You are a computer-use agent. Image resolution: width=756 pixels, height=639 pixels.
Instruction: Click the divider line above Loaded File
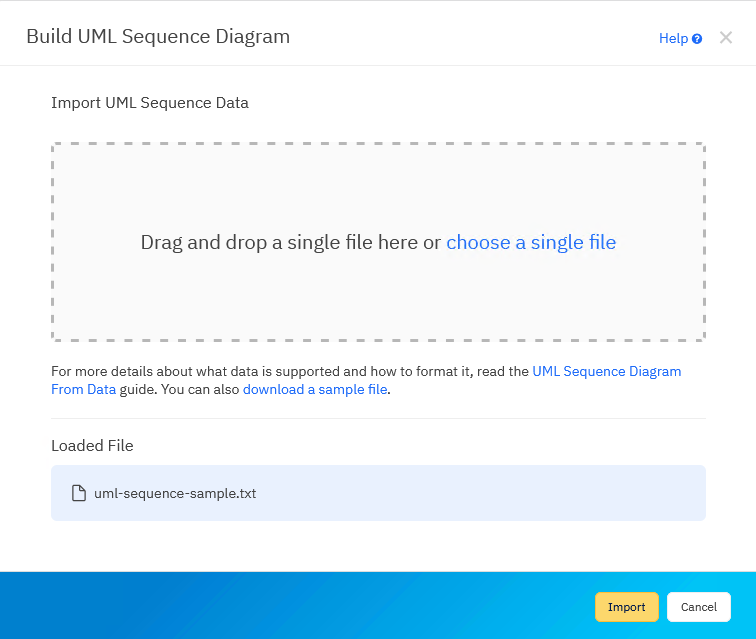click(378, 418)
